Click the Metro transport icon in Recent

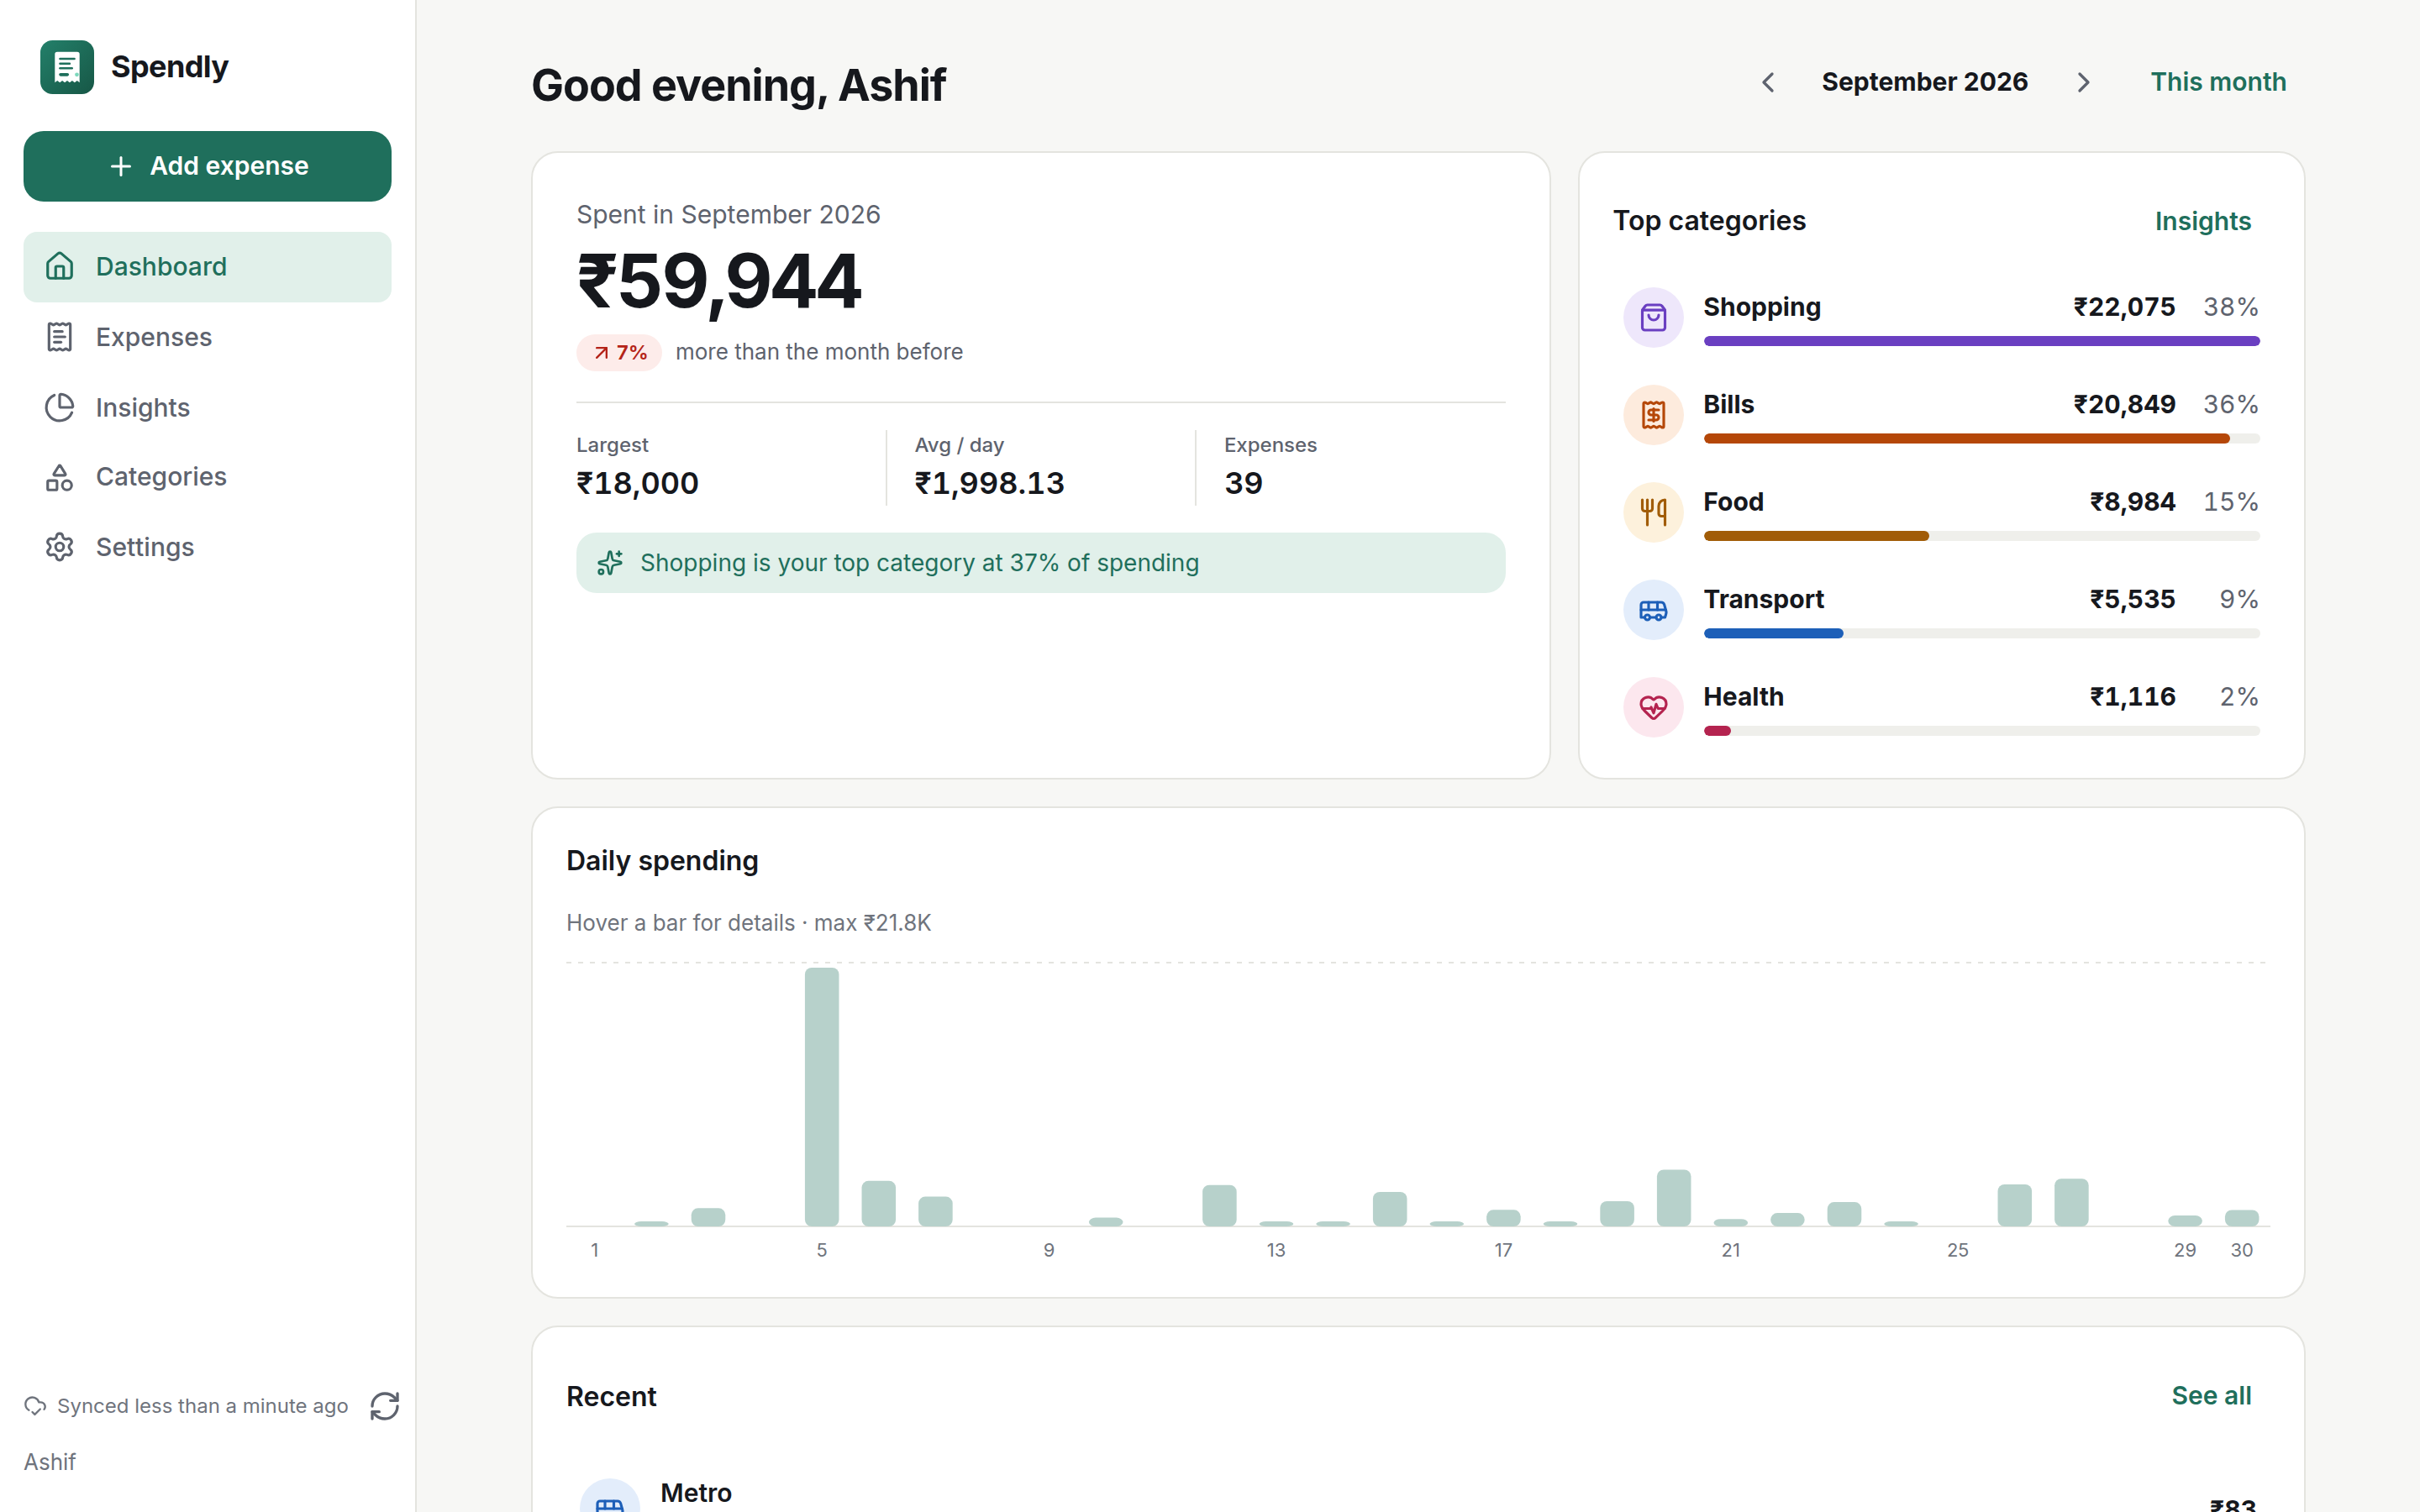610,1496
